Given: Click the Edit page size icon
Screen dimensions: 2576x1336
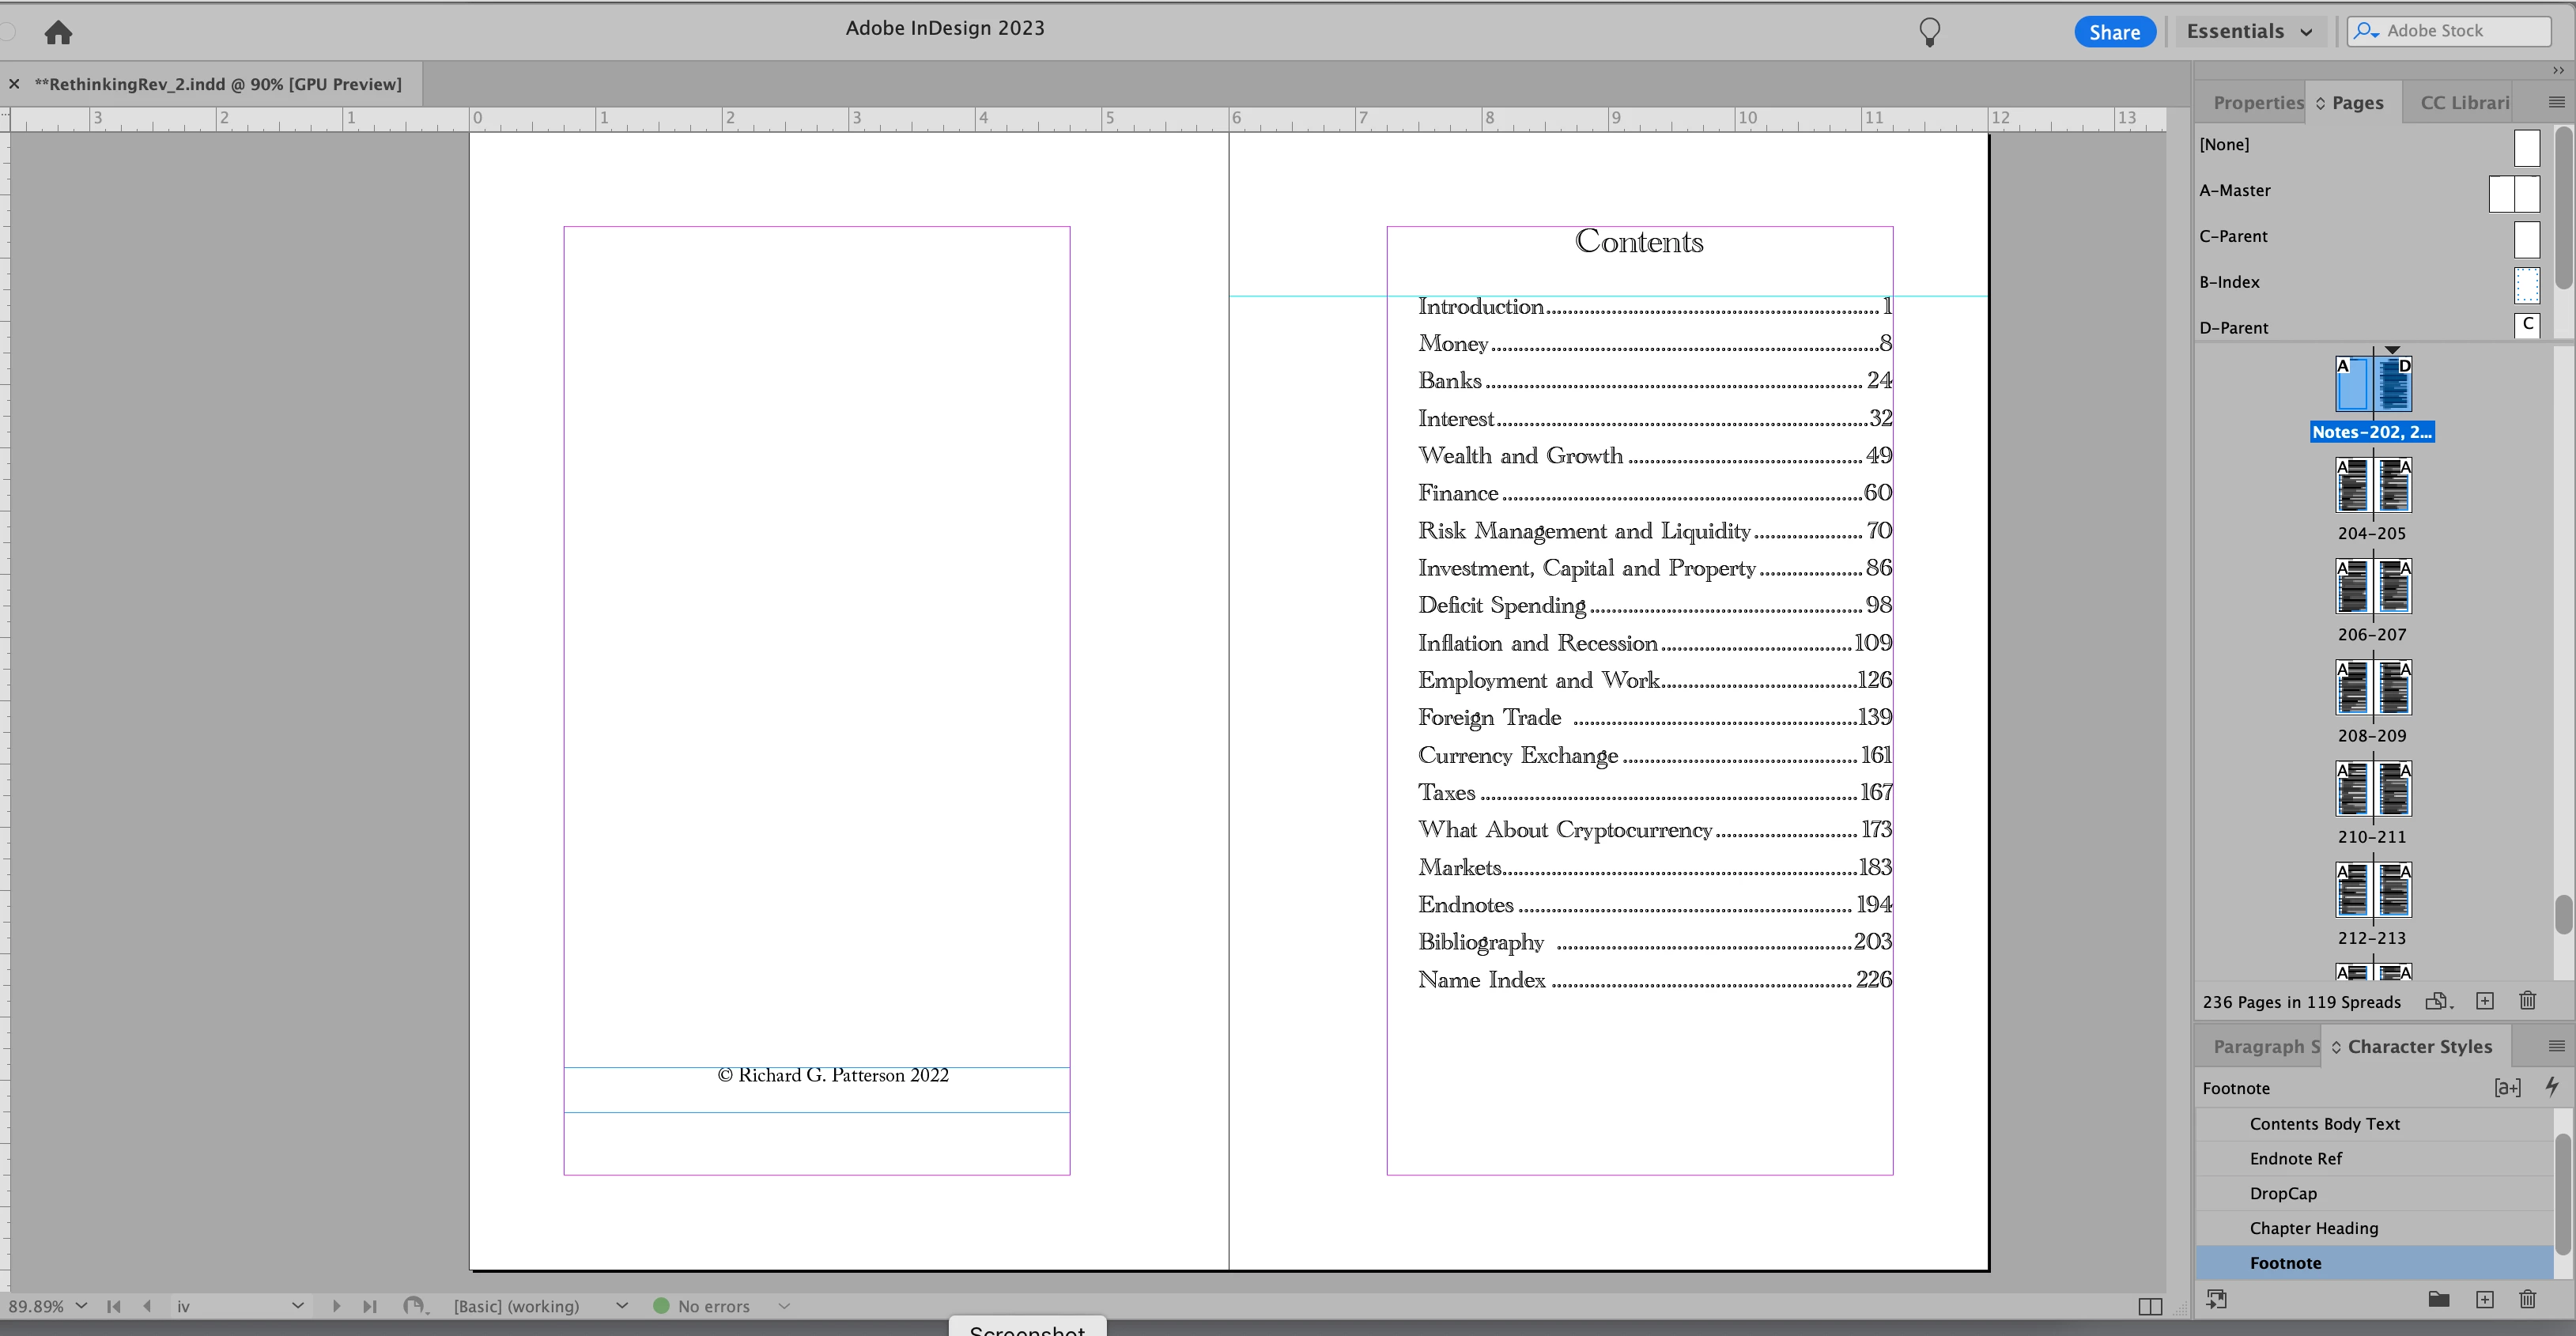Looking at the screenshot, I should coord(2437,1001).
